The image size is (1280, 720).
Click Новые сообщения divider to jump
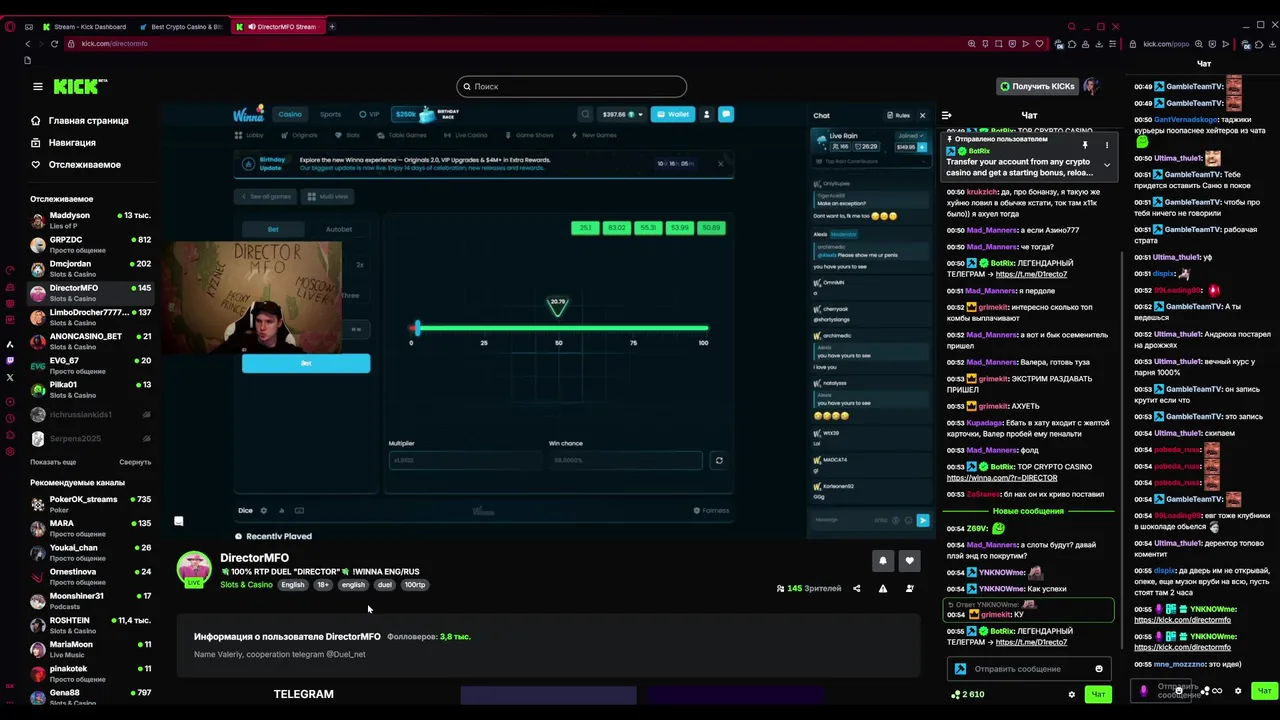[1028, 511]
